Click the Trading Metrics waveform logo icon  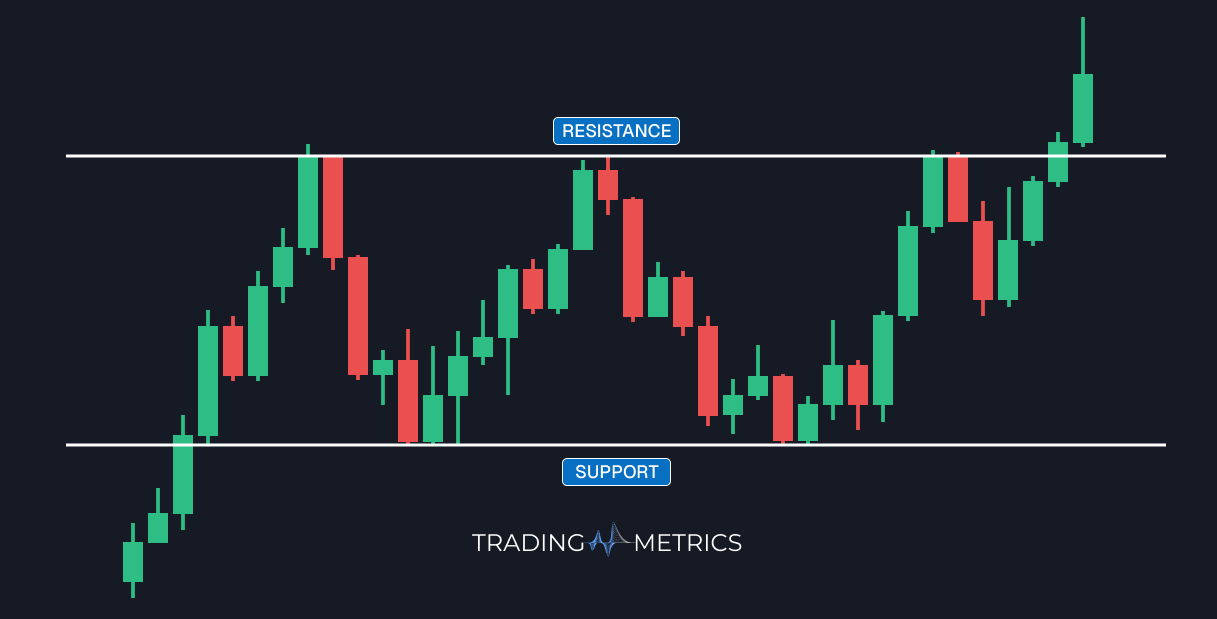[x=608, y=541]
